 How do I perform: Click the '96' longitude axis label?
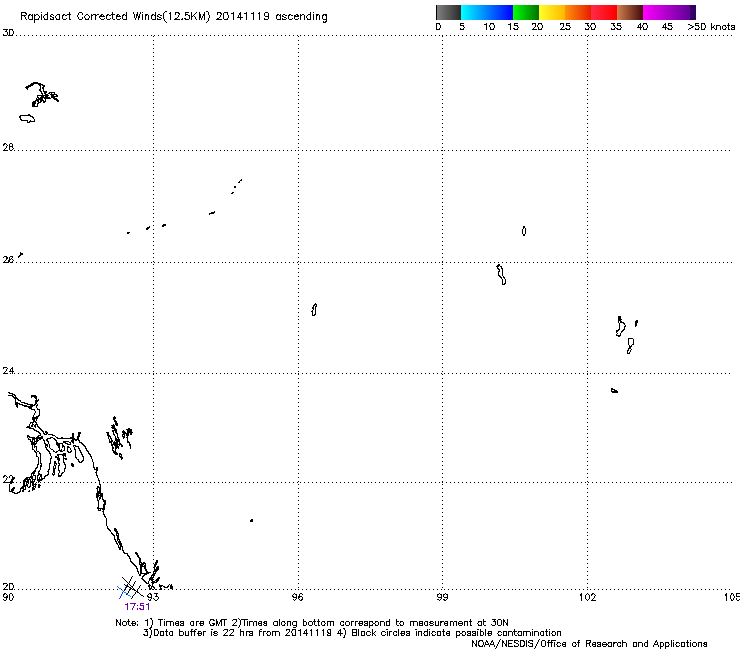point(297,597)
